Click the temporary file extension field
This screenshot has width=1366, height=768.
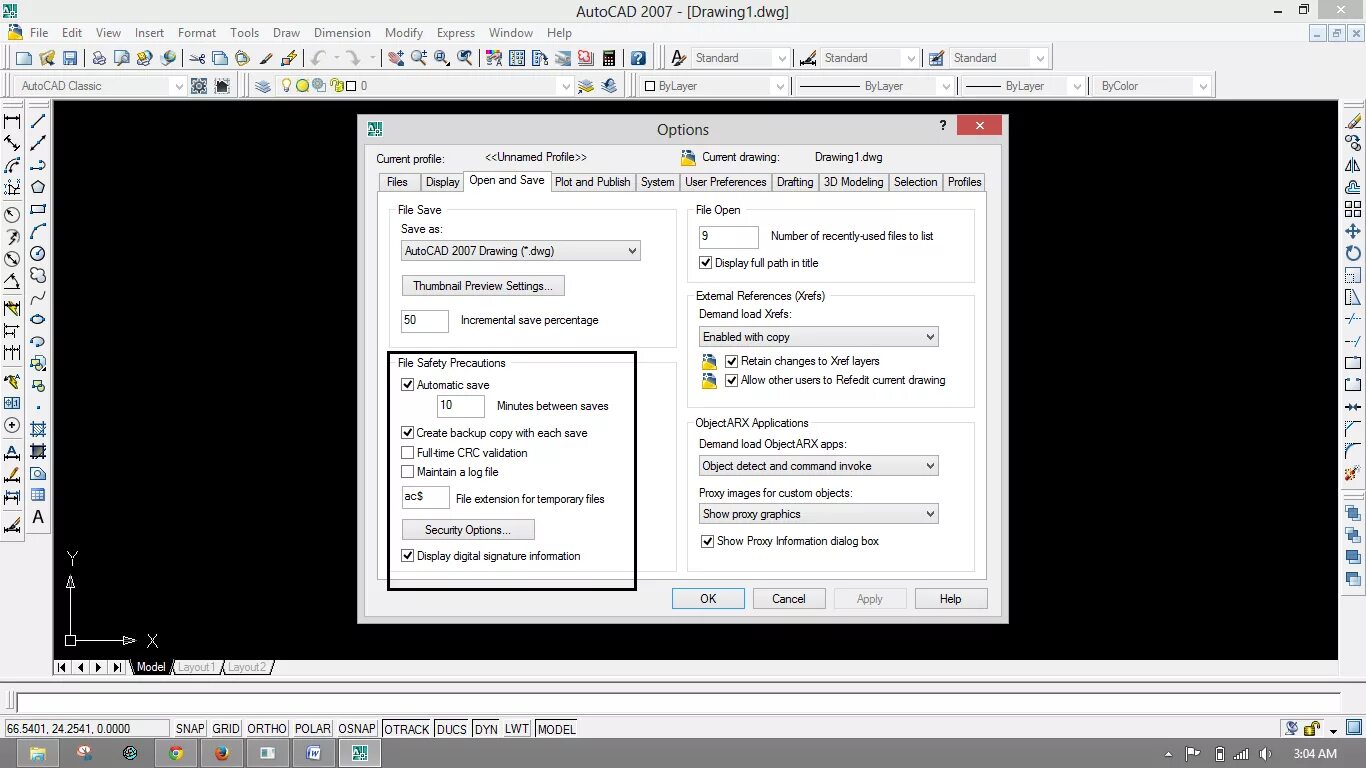click(x=425, y=497)
